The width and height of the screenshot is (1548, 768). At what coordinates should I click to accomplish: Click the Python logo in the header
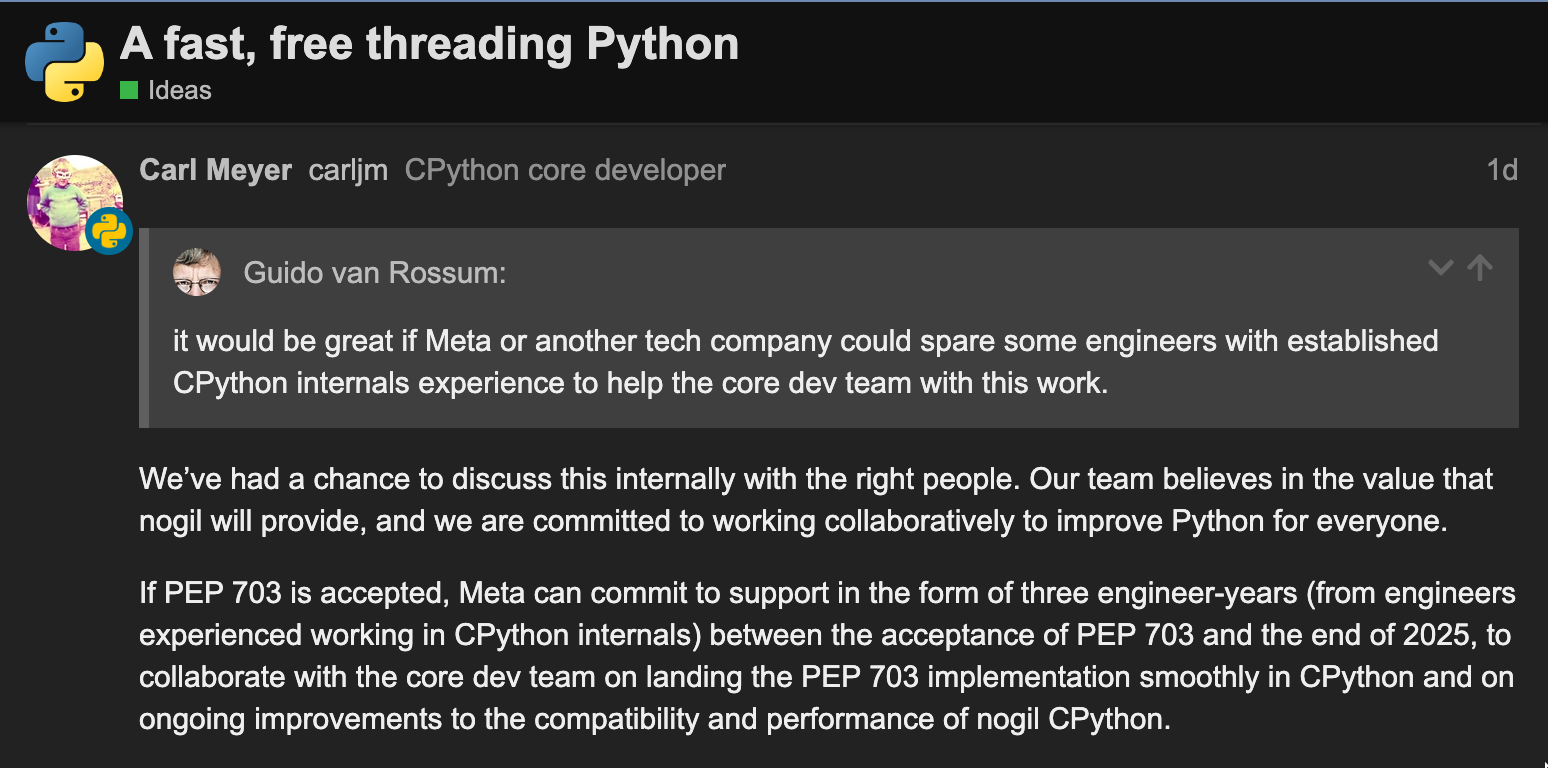(x=65, y=62)
